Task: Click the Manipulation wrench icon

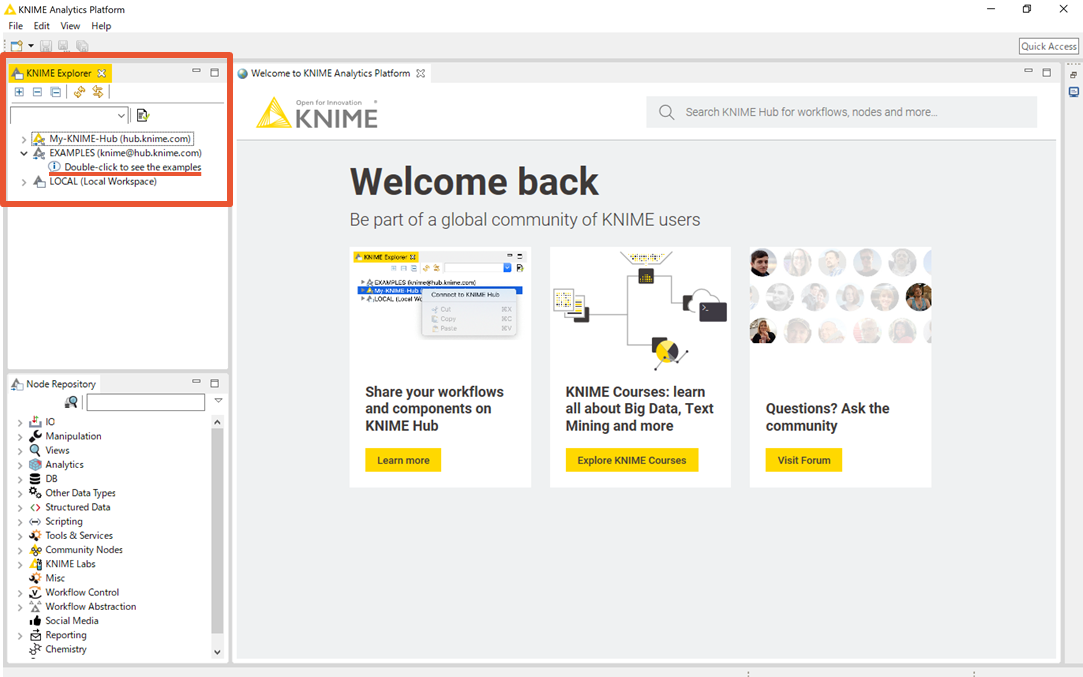Action: click(x=35, y=436)
